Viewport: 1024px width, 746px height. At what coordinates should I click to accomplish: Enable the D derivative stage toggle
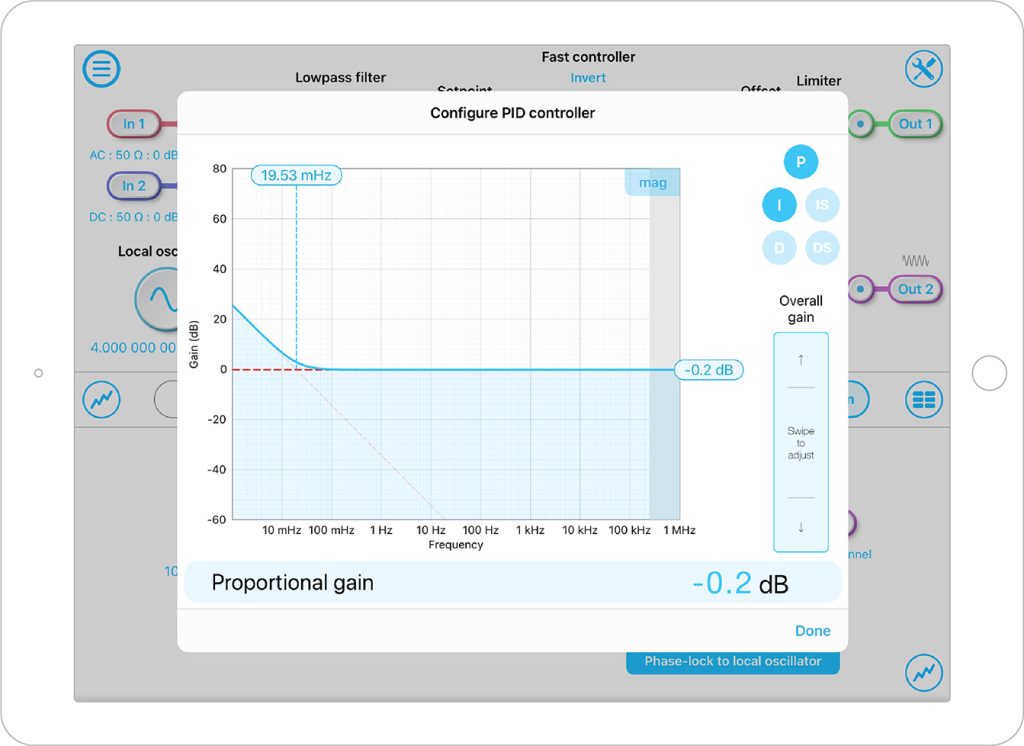point(779,247)
